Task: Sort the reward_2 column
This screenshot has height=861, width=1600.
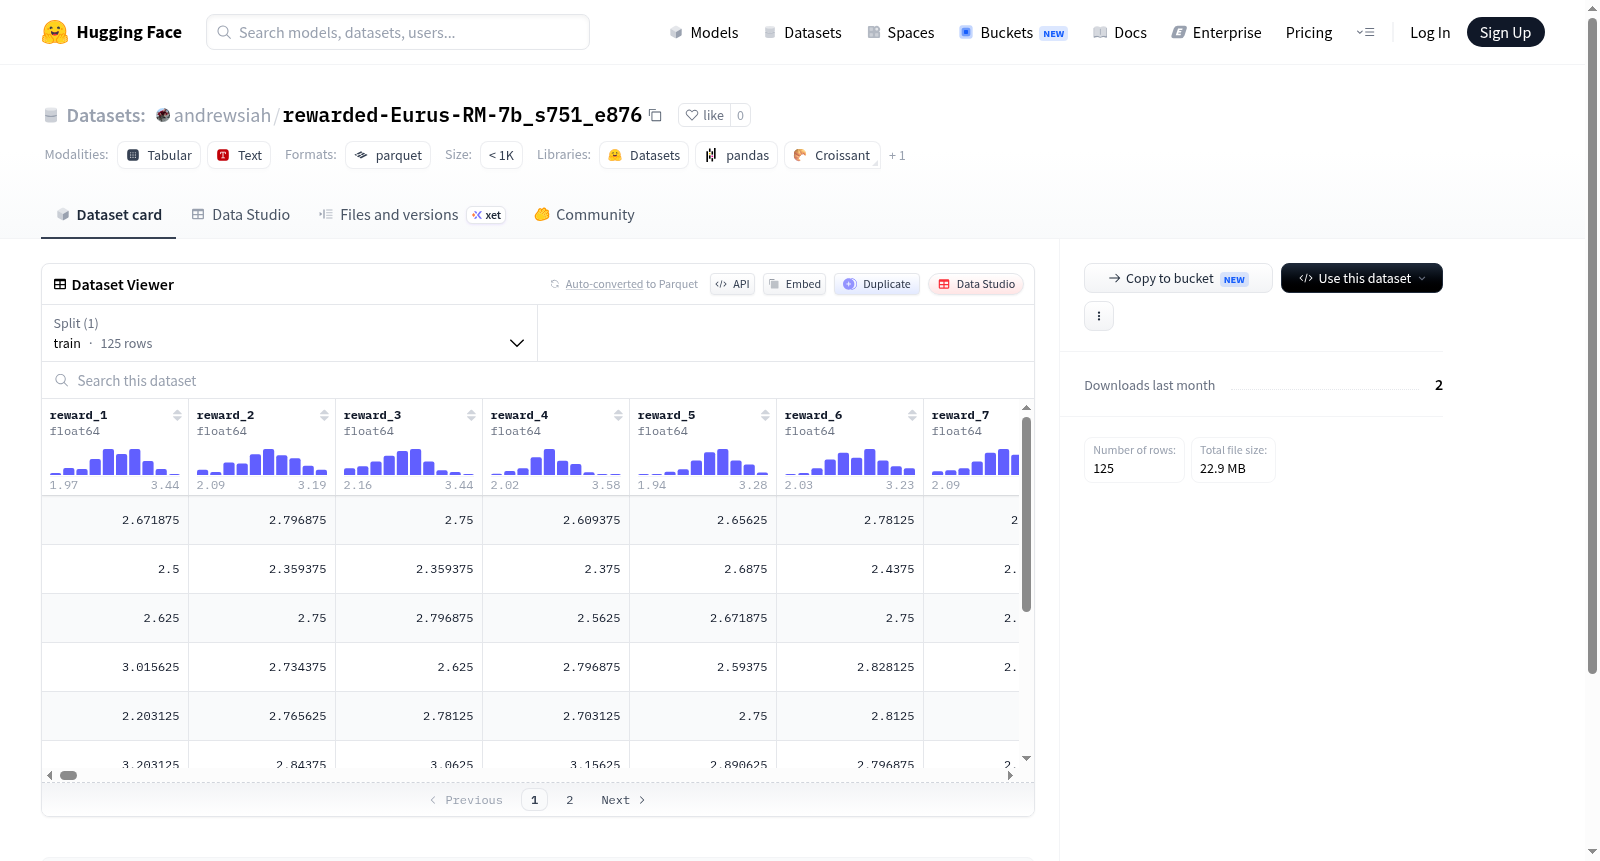Action: click(x=324, y=415)
